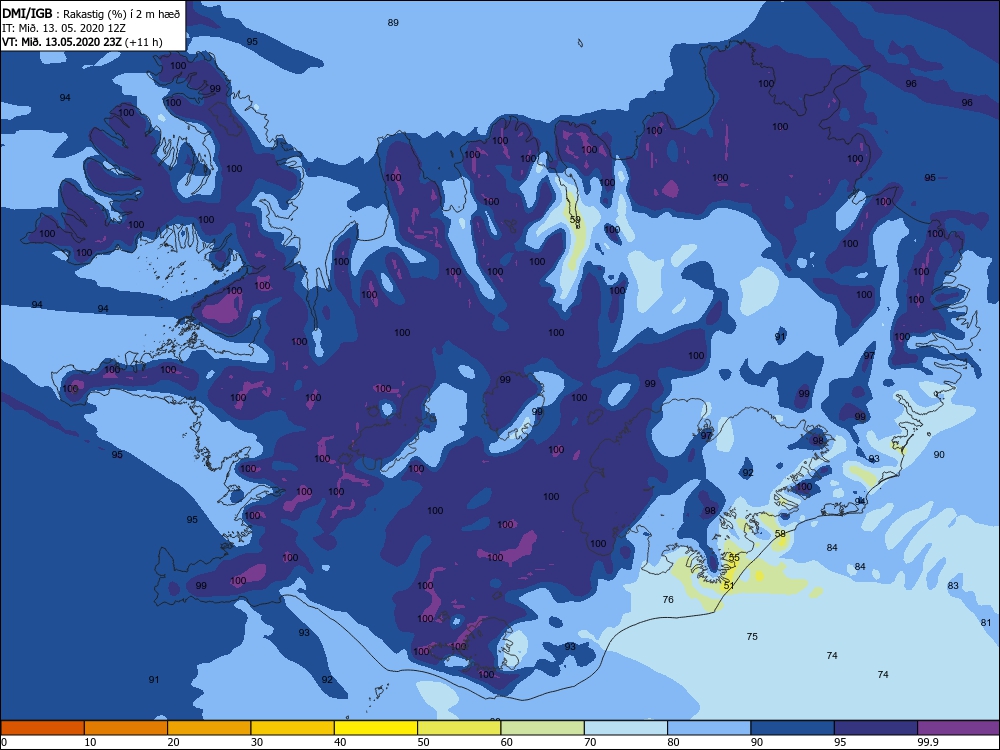The height and width of the screenshot is (750, 1000).
Task: Select the '58' humidity value
Action: click(780, 534)
